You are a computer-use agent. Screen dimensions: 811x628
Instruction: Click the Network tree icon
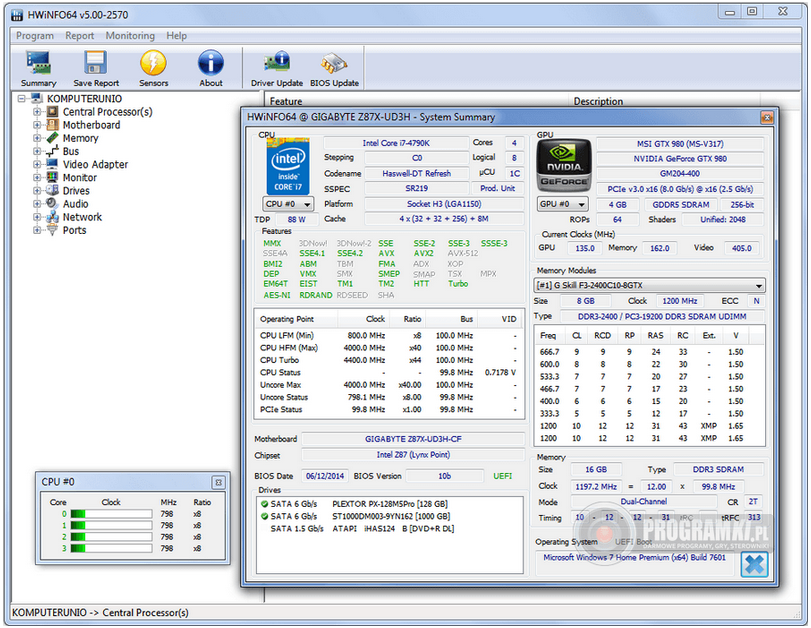52,217
